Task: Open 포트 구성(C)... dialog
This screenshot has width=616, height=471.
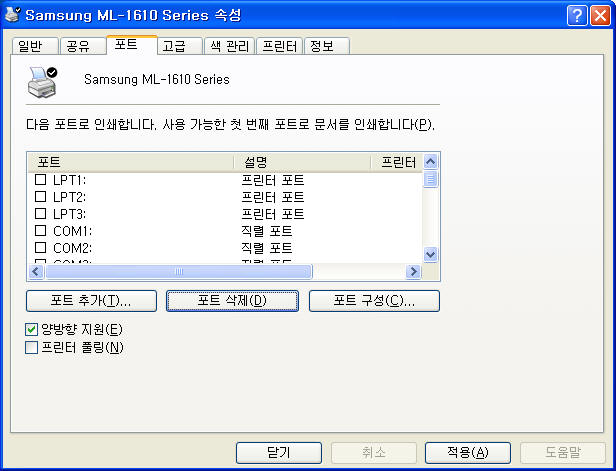Action: 374,301
